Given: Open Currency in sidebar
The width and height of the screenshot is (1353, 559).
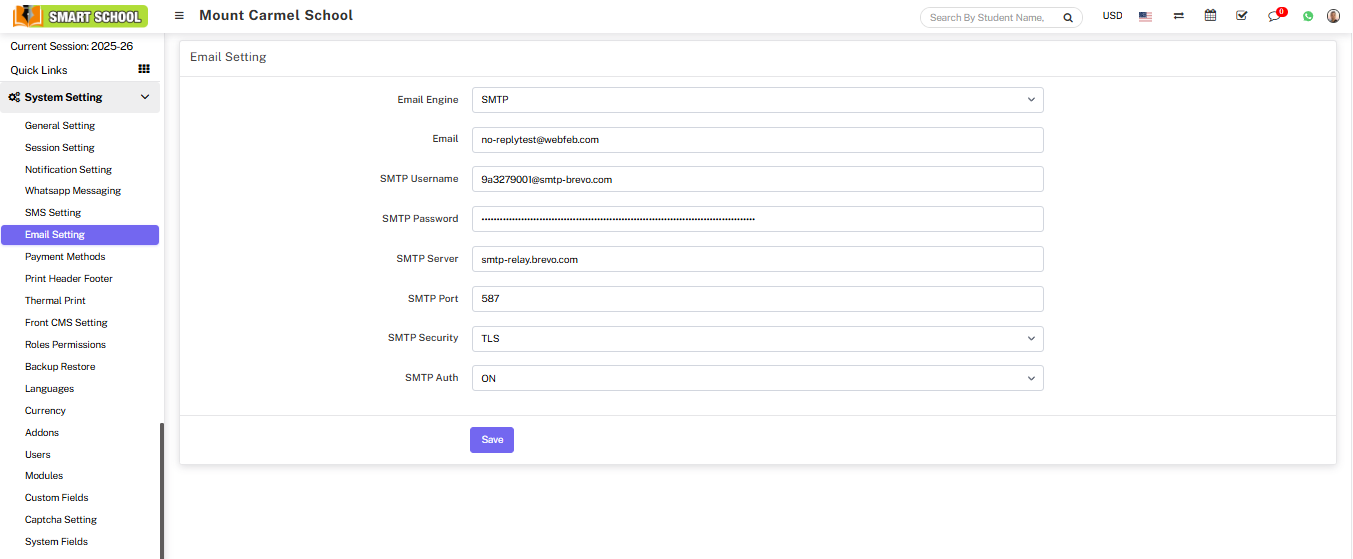Looking at the screenshot, I should pyautogui.click(x=45, y=411).
